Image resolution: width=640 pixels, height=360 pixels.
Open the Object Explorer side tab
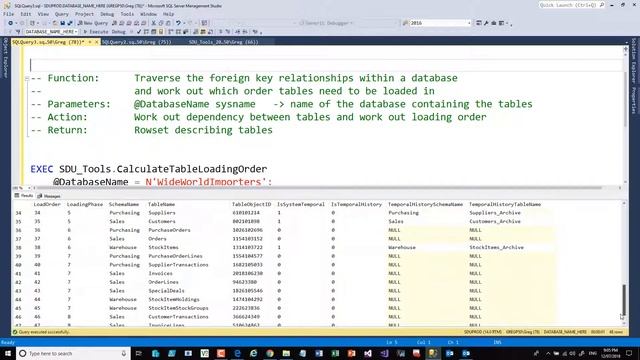click(x=5, y=57)
